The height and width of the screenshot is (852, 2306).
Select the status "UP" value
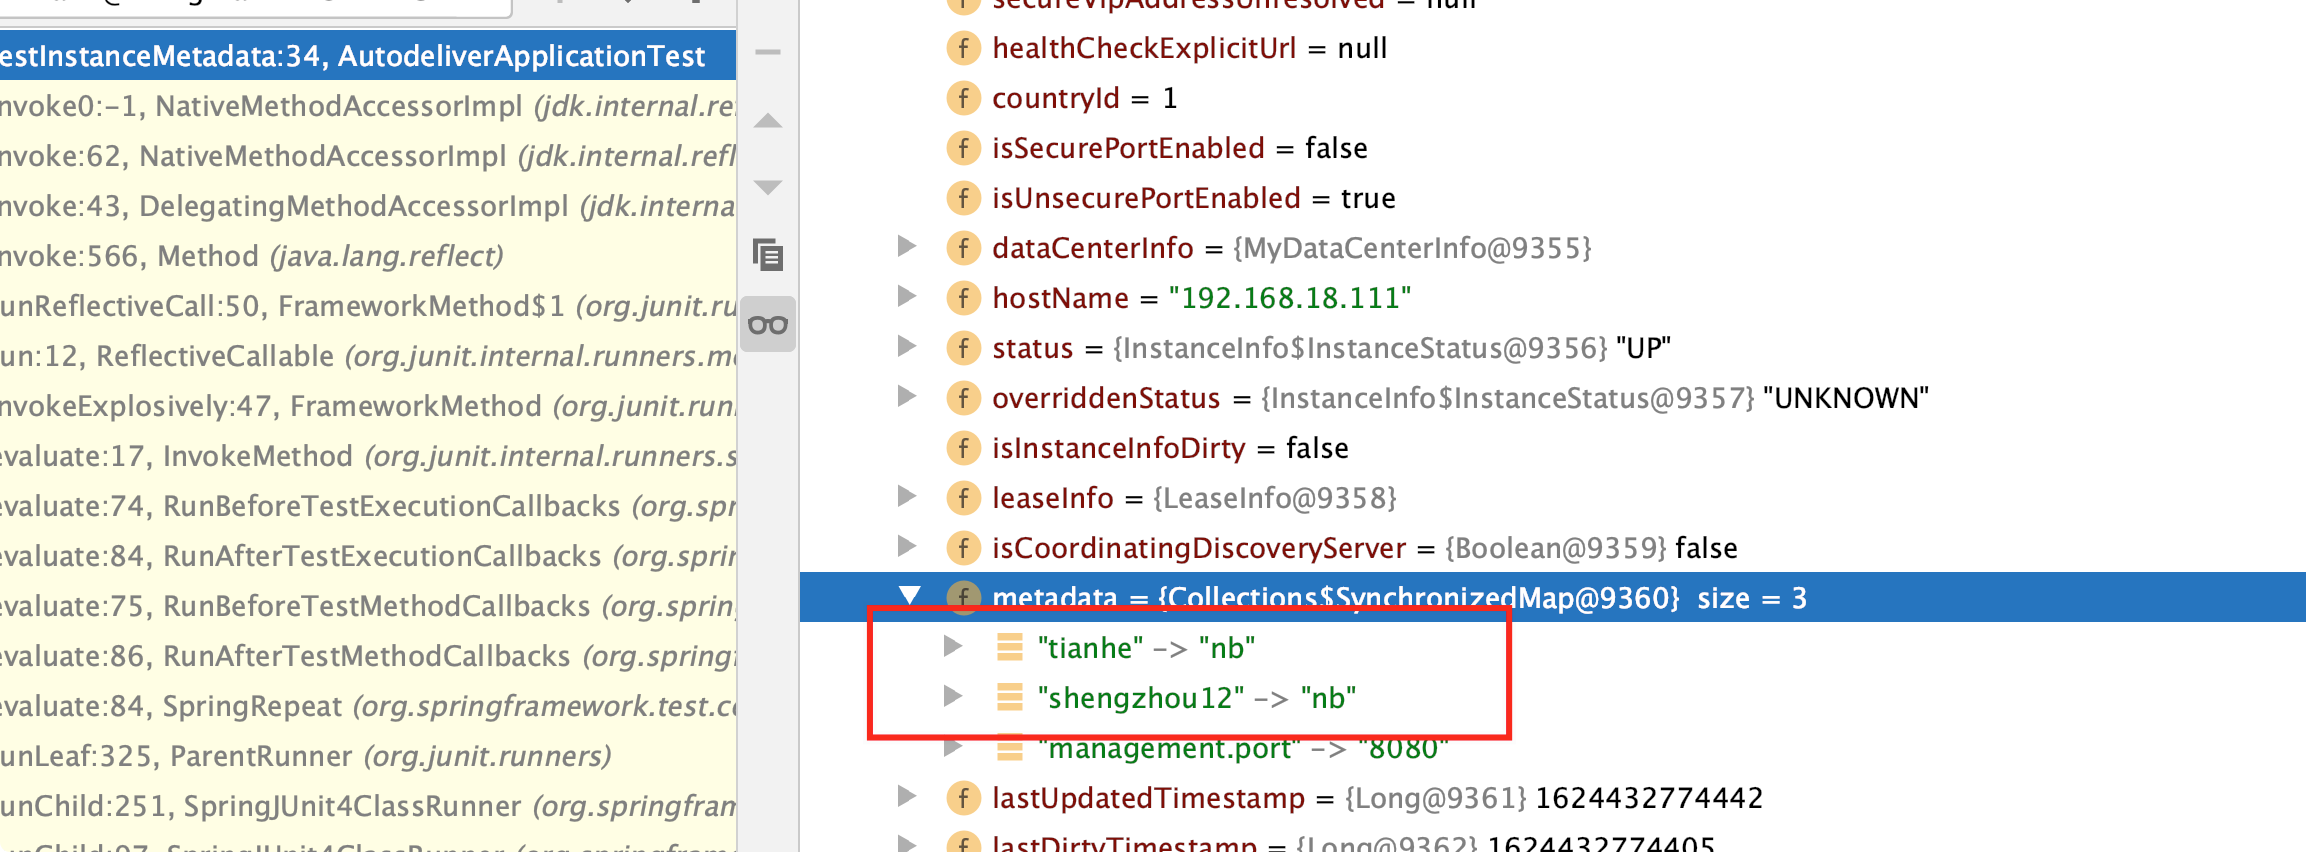pyautogui.click(x=1643, y=348)
